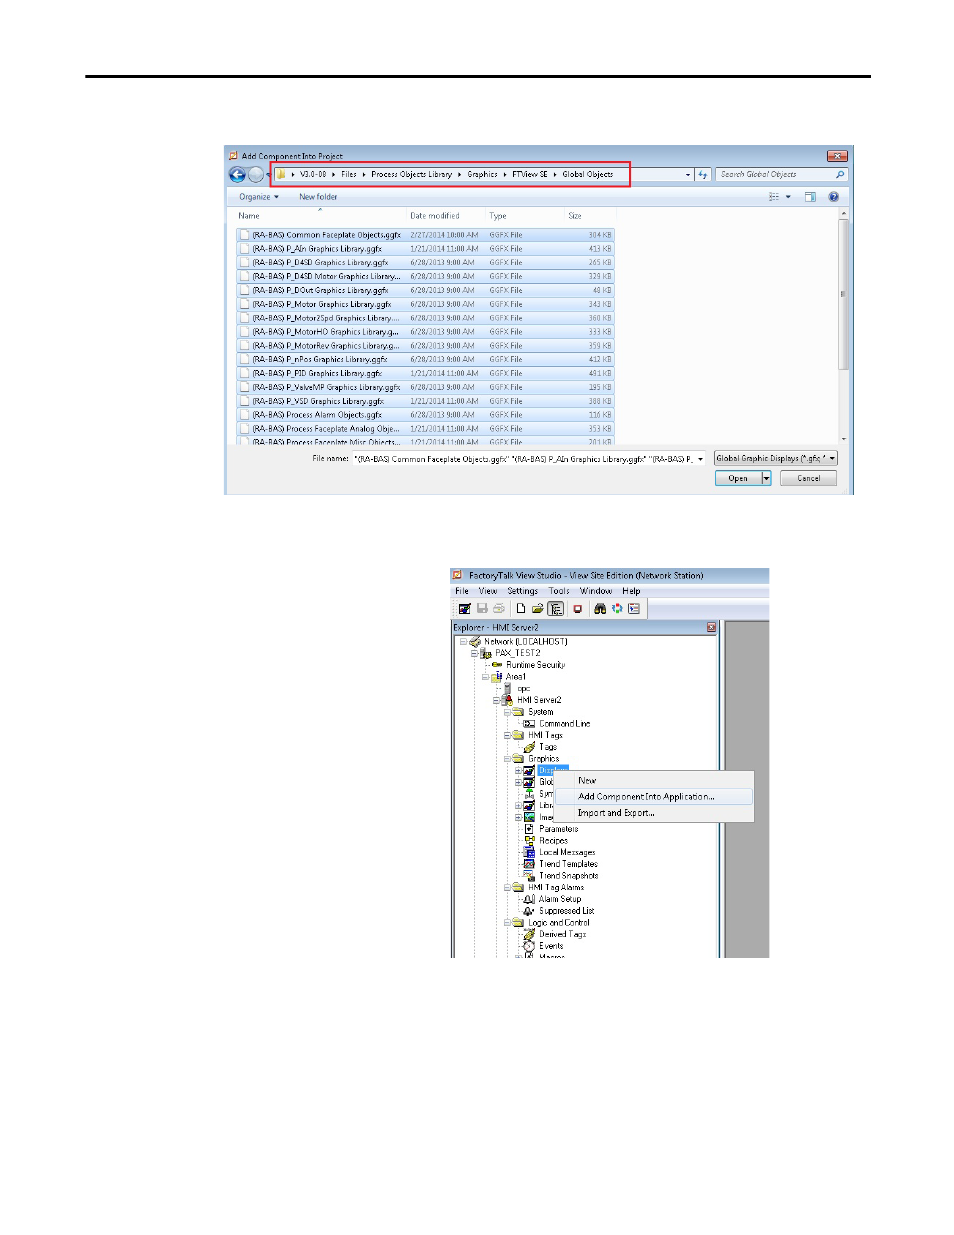Choose Import and Export from context menu
The image size is (954, 1235).
653,813
